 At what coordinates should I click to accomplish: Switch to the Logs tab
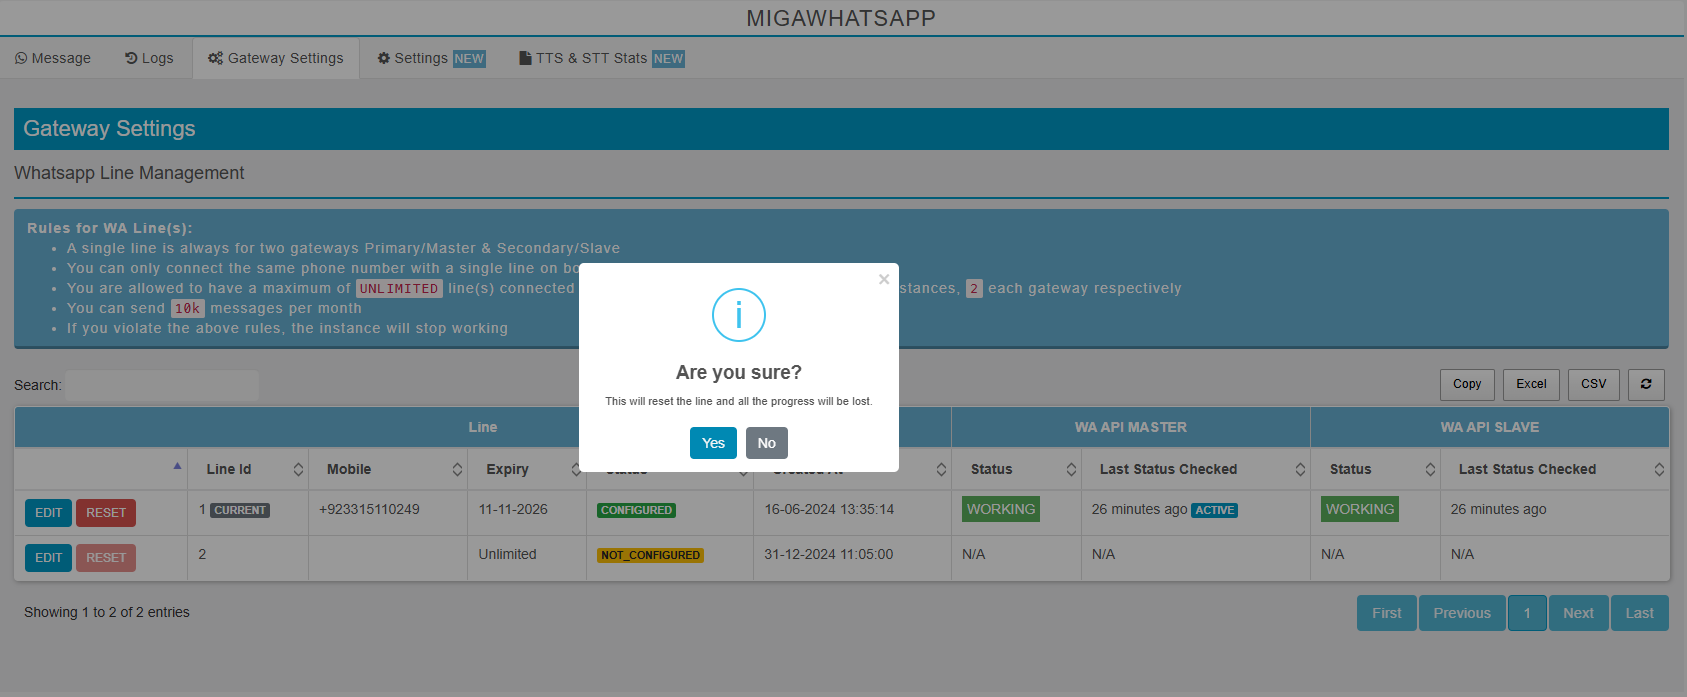[x=149, y=58]
